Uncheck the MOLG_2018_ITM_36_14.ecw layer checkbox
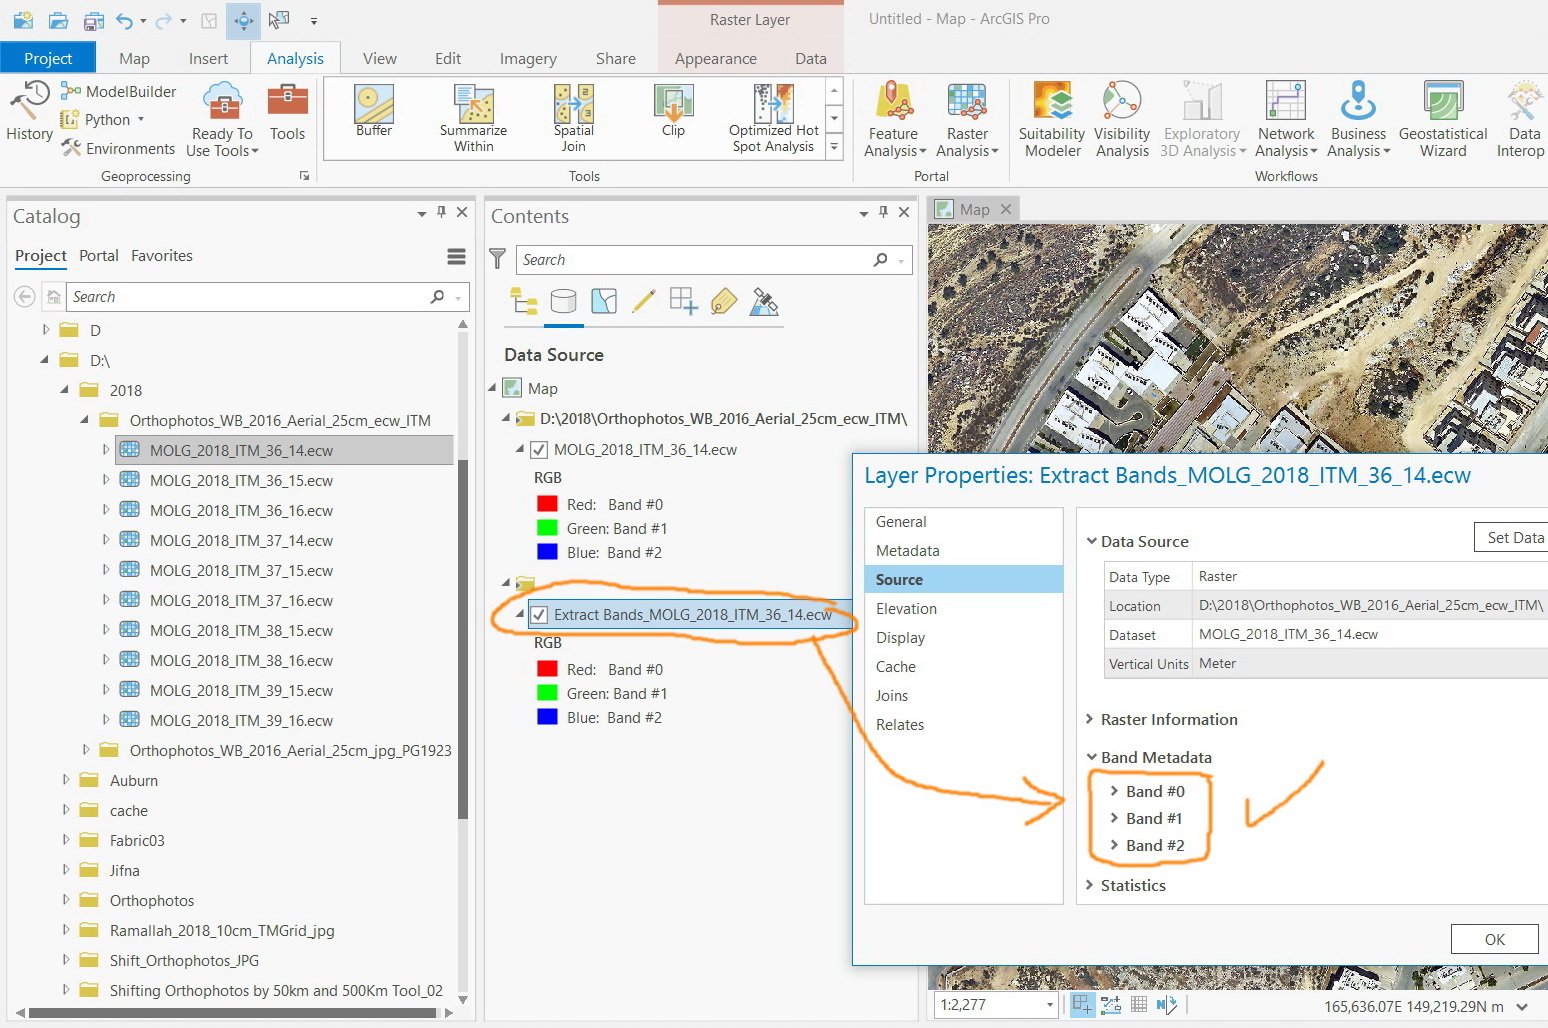The width and height of the screenshot is (1548, 1028). point(539,450)
